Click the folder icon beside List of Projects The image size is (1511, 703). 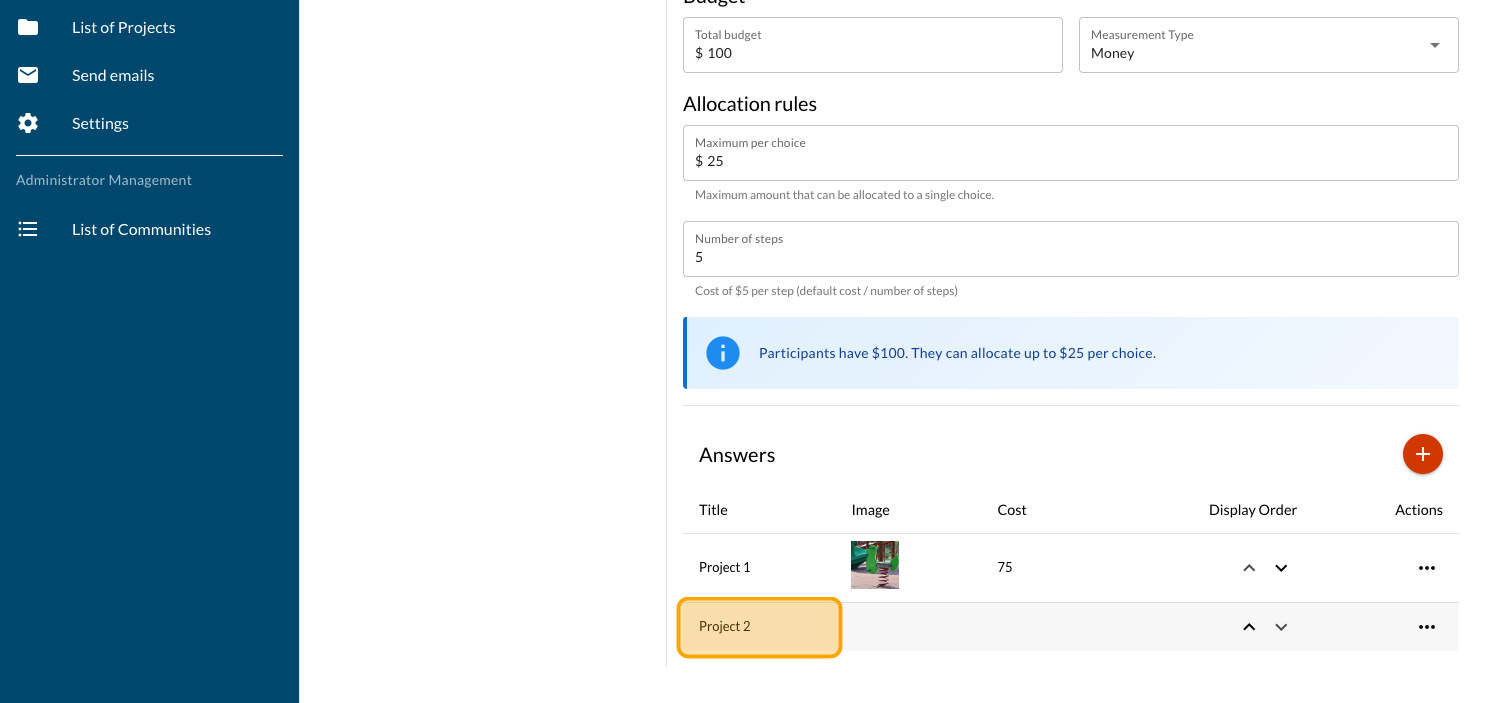coord(28,27)
